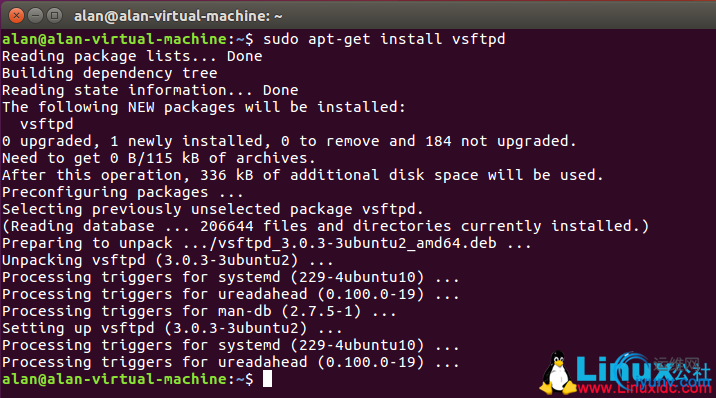716x398 pixels.
Task: Click 'Need to get 0 B/115 kB of archives.'
Action: point(158,158)
